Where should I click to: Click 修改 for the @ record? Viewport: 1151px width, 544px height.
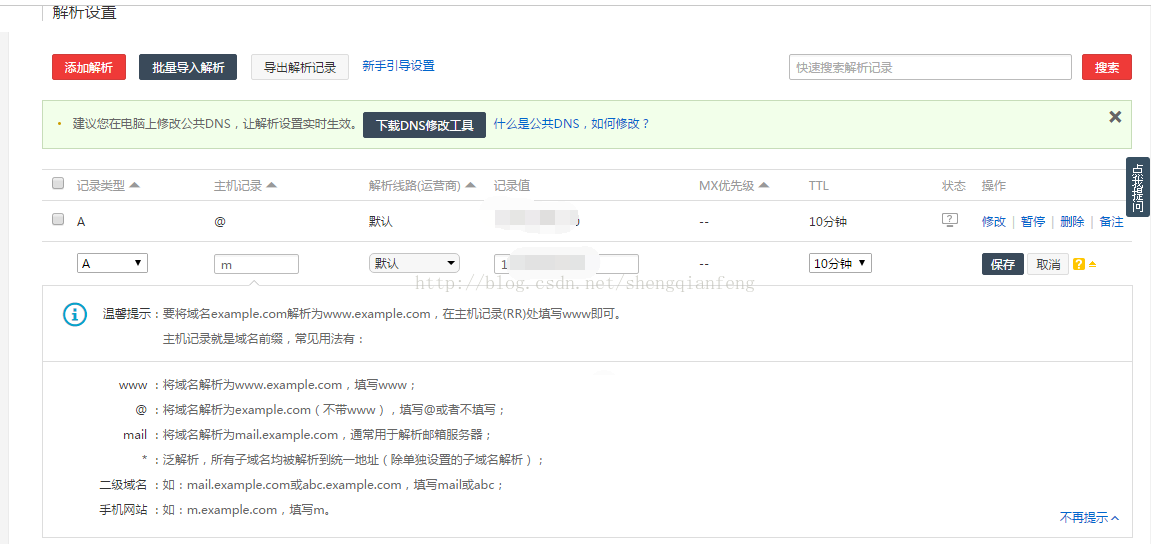tap(993, 221)
